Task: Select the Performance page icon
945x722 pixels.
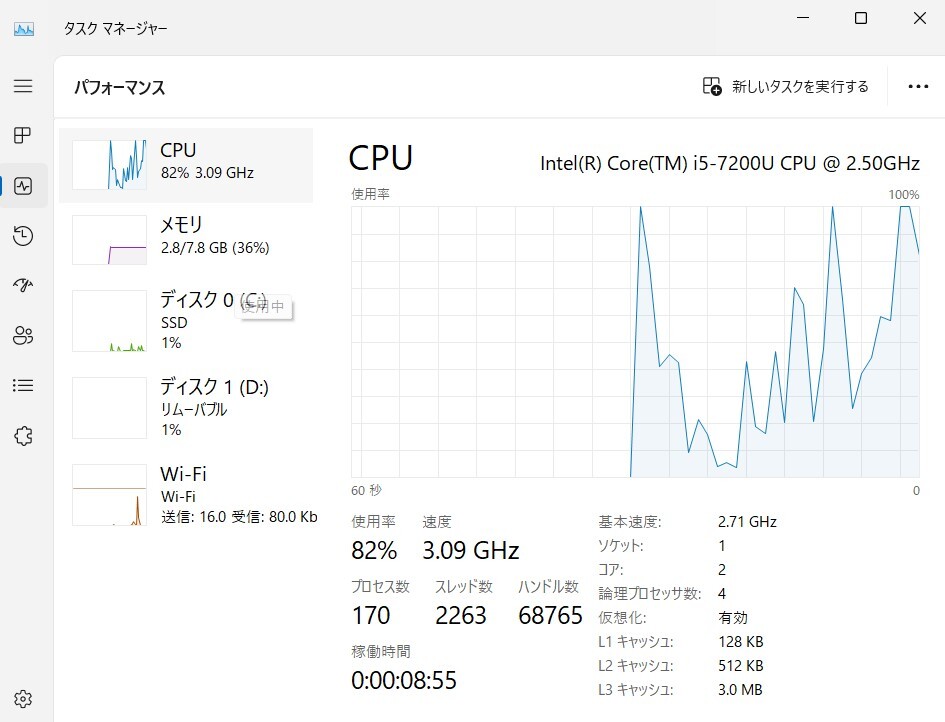Action: (23, 186)
